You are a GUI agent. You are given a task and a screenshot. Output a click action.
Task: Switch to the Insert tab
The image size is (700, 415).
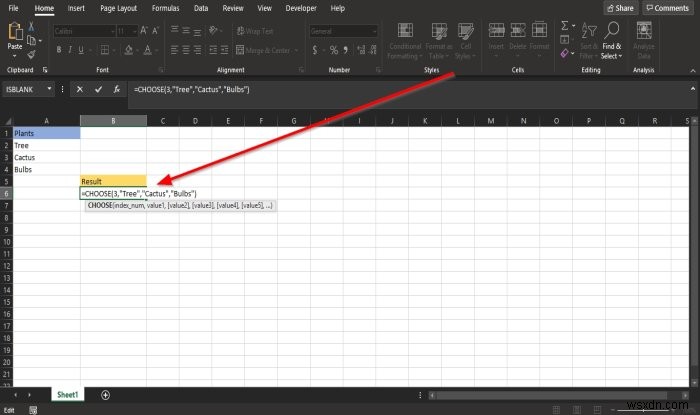point(76,8)
